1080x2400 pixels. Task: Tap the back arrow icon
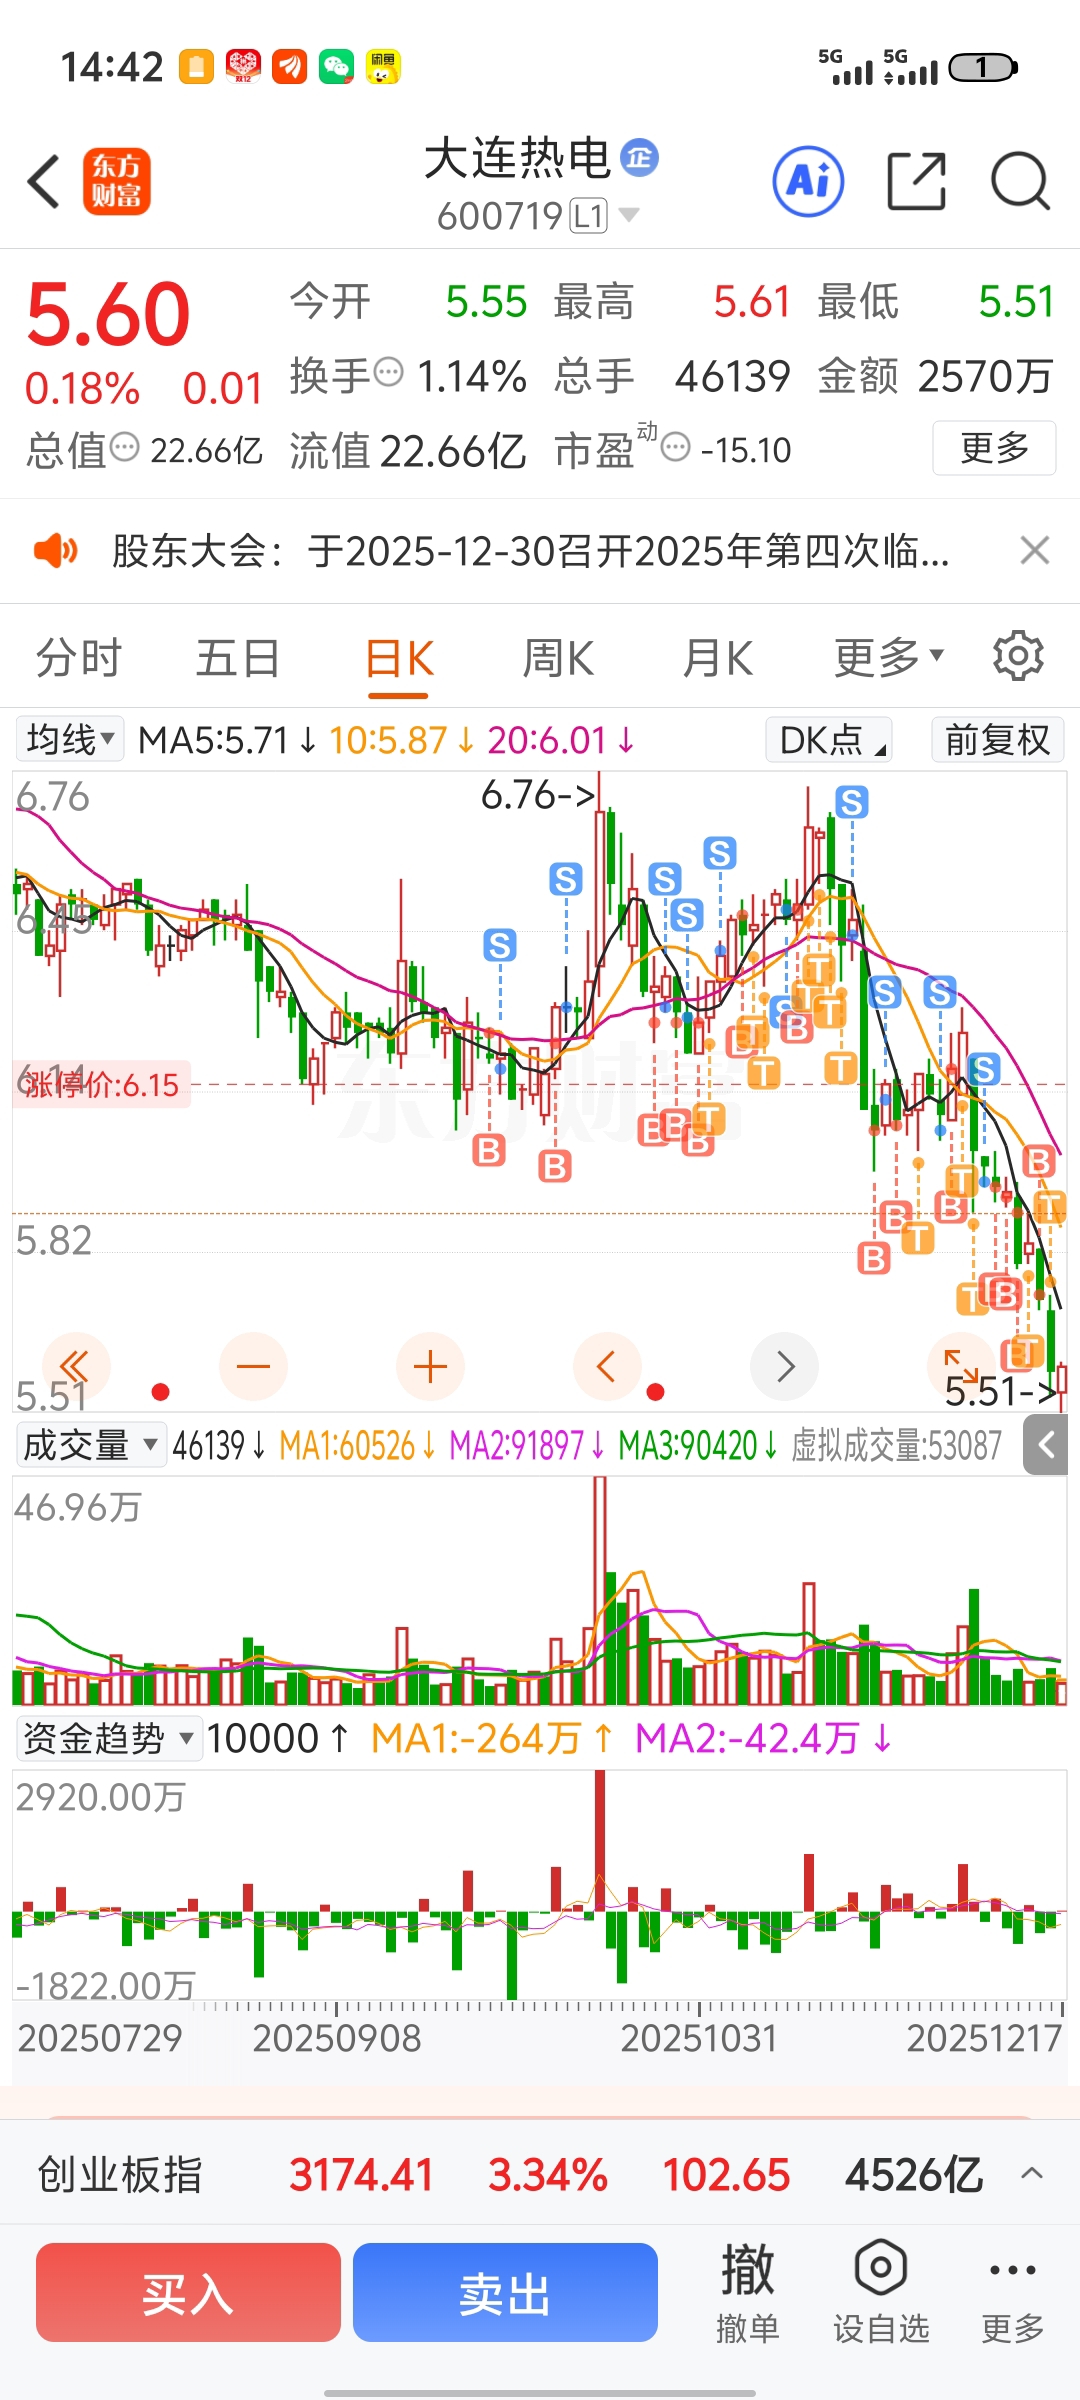[44, 182]
